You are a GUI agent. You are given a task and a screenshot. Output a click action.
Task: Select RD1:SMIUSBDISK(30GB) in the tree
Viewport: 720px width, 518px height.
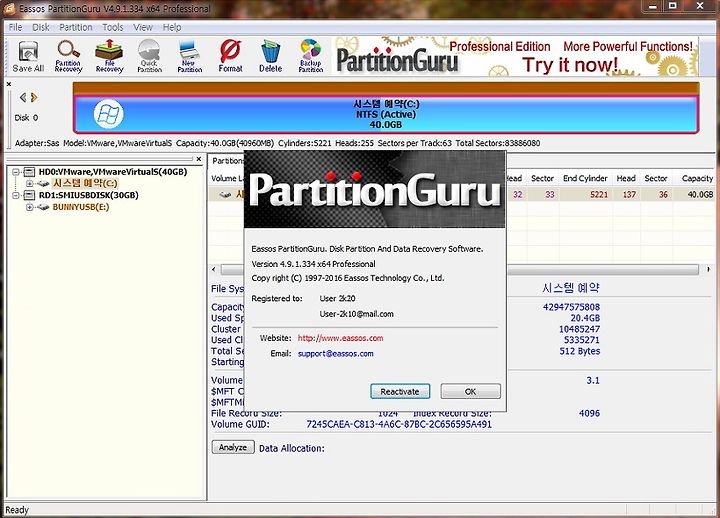89,195
